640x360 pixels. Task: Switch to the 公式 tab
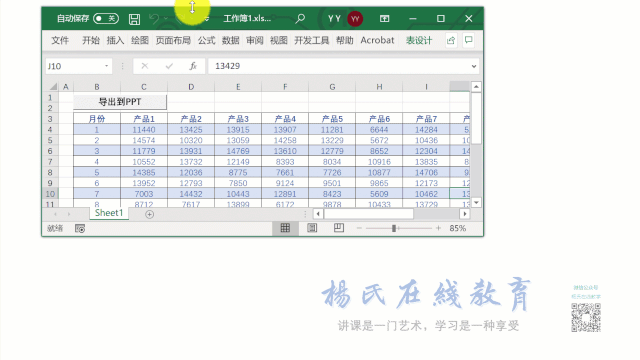[x=207, y=40]
